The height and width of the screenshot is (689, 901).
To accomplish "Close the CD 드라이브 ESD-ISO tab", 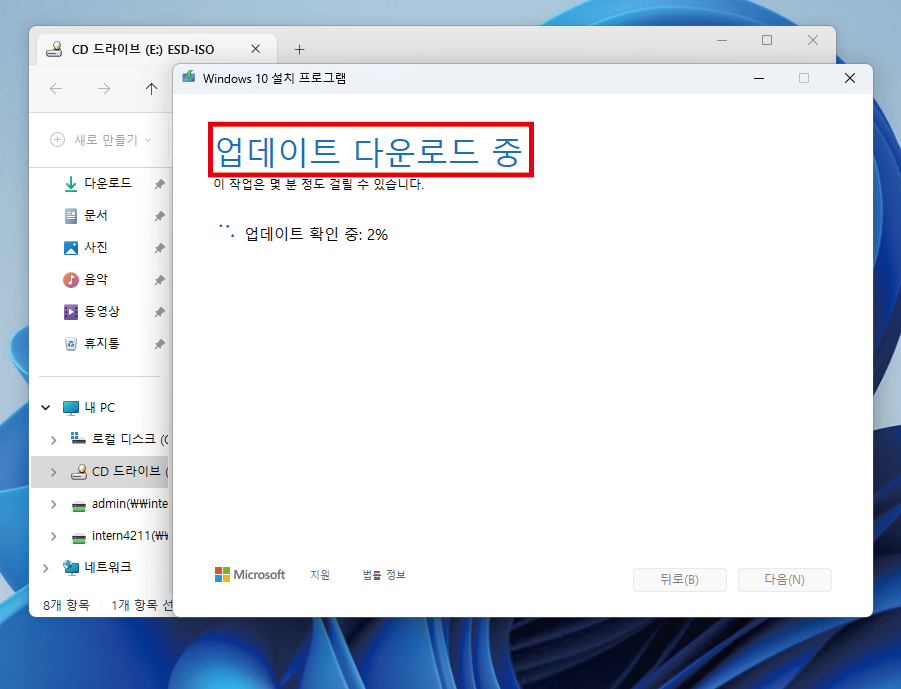I will pyautogui.click(x=256, y=49).
